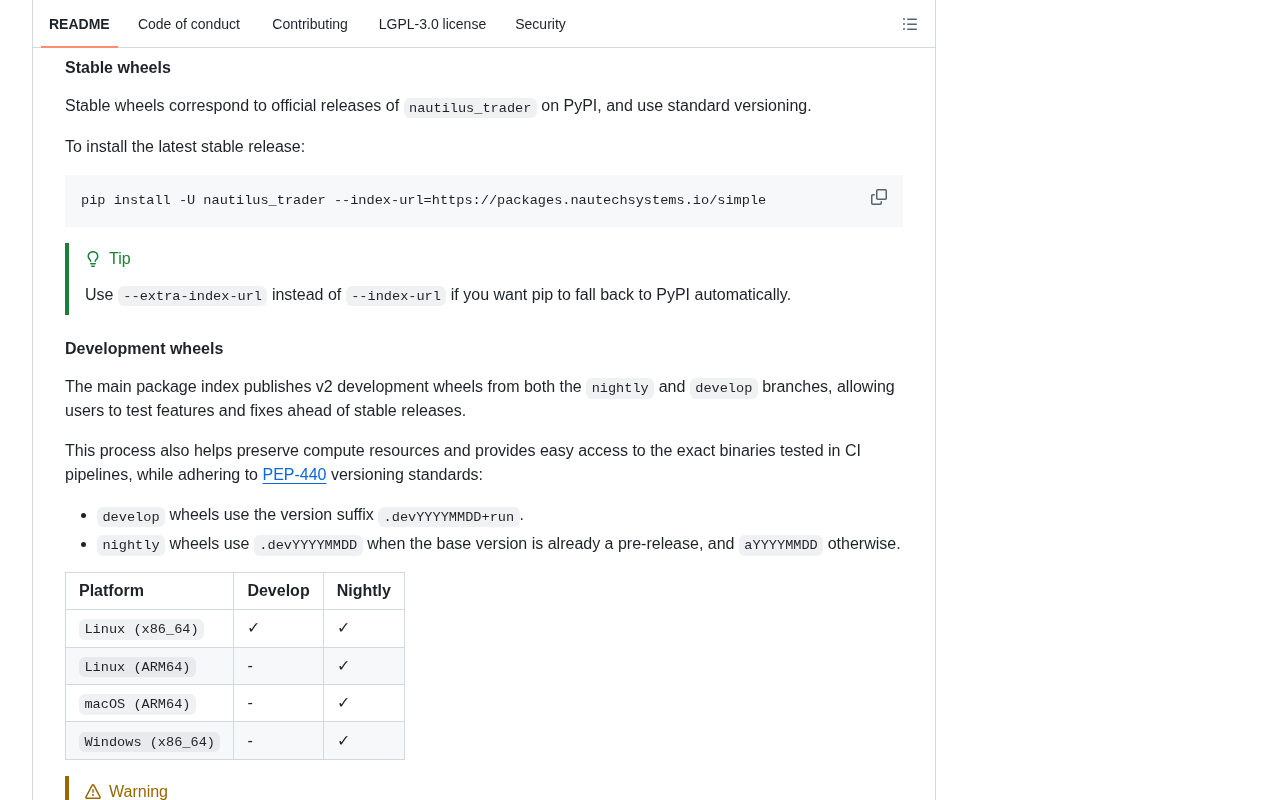
Task: Click the Tip lightbulb icon
Action: click(93, 259)
